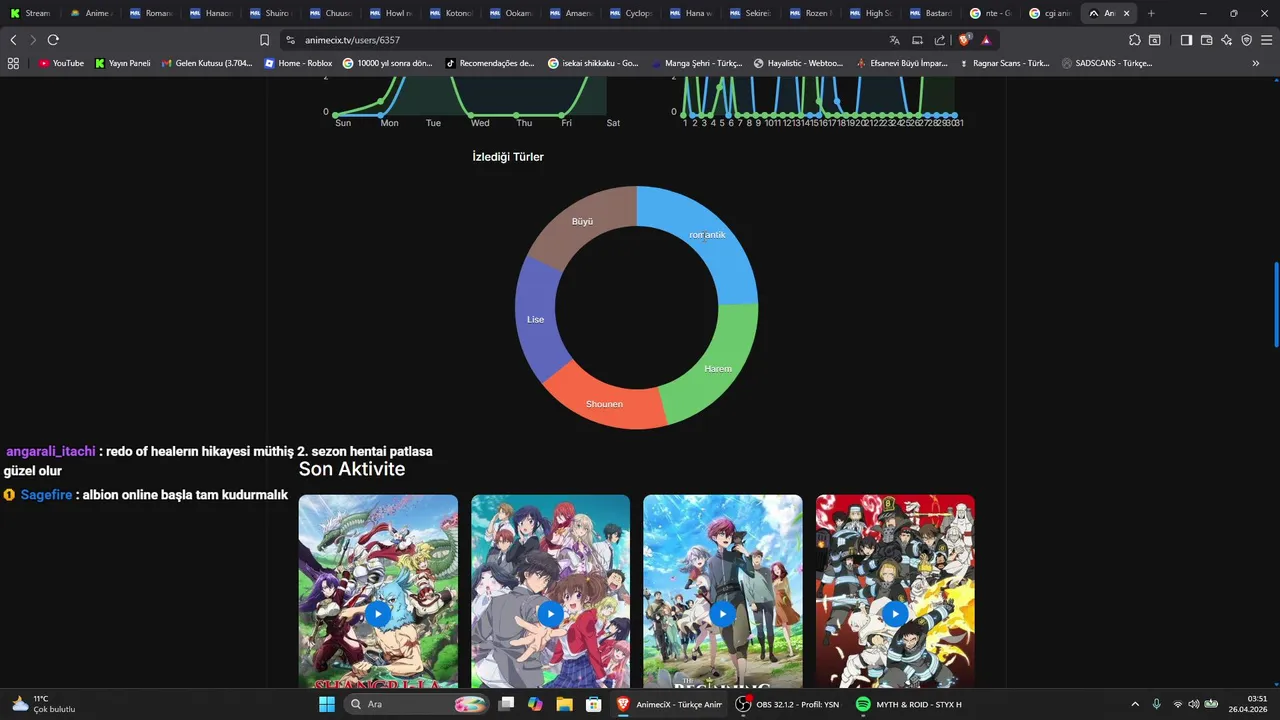
Task: Click the green Harem donut segment
Action: pyautogui.click(x=718, y=370)
